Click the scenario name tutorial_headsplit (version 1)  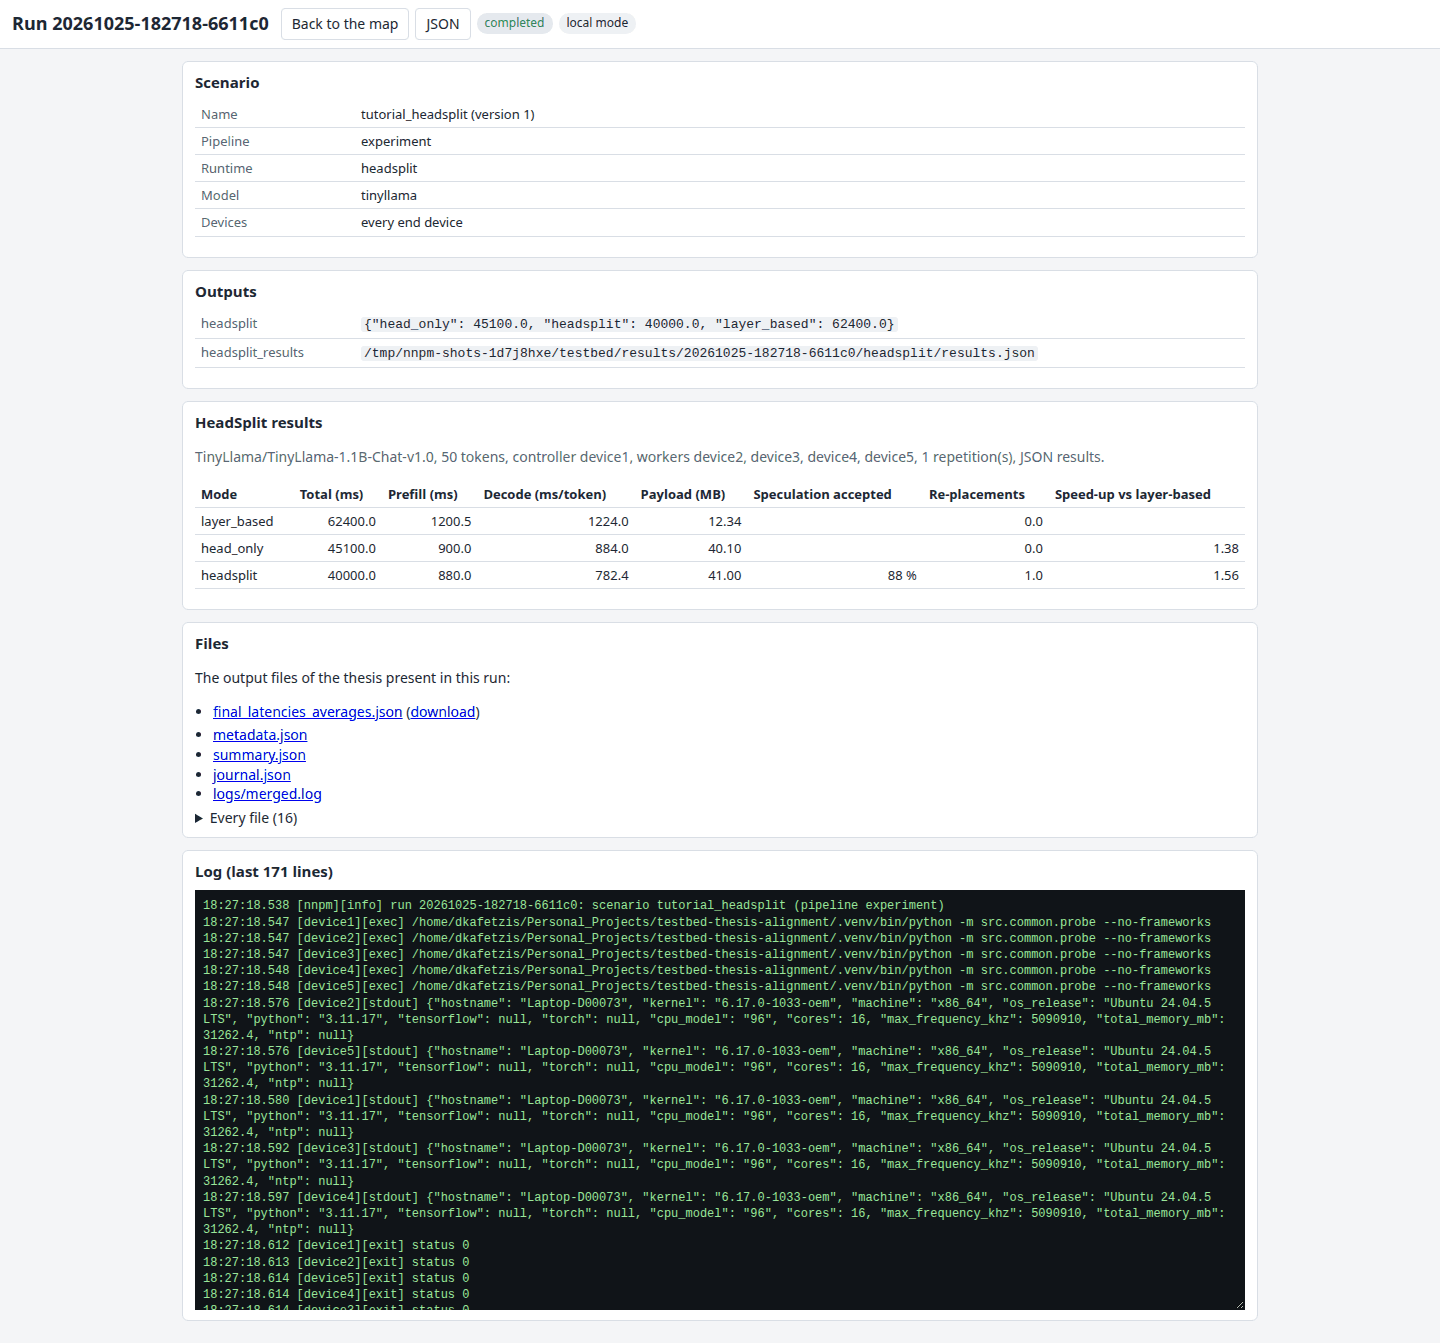click(x=448, y=114)
